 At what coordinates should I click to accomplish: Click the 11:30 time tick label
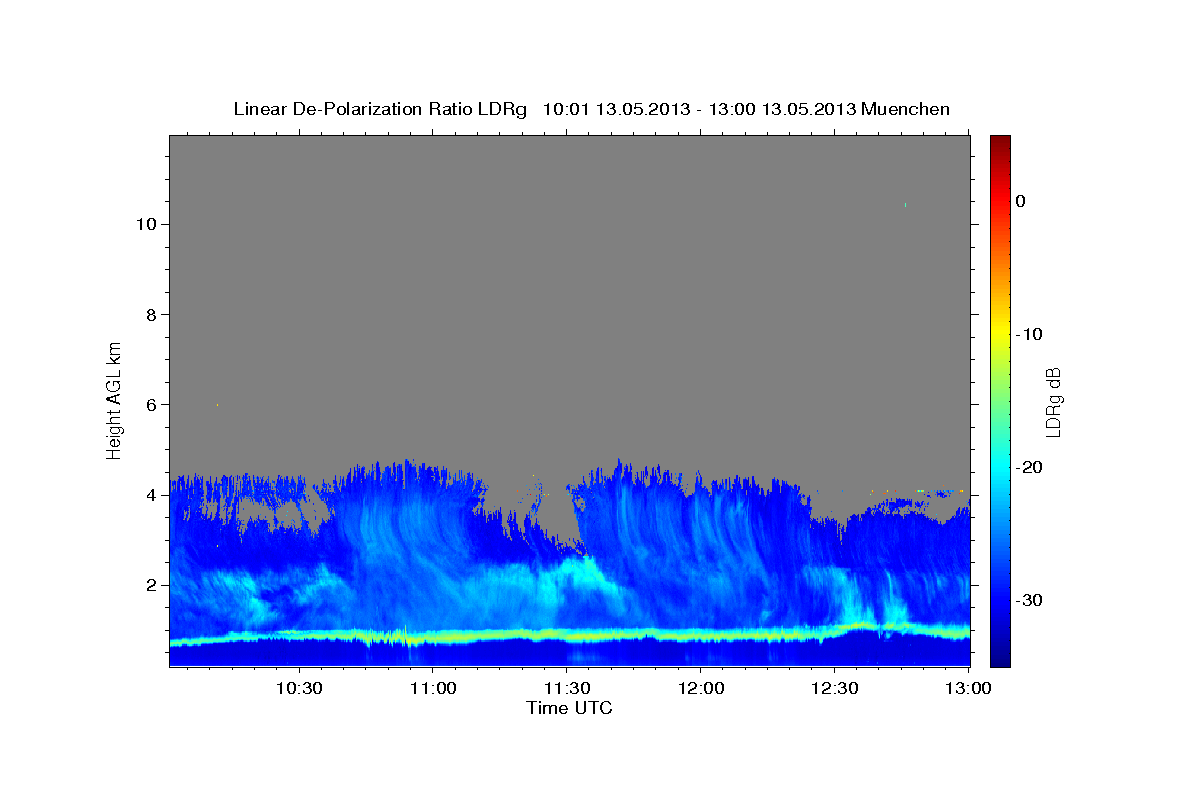click(x=566, y=689)
